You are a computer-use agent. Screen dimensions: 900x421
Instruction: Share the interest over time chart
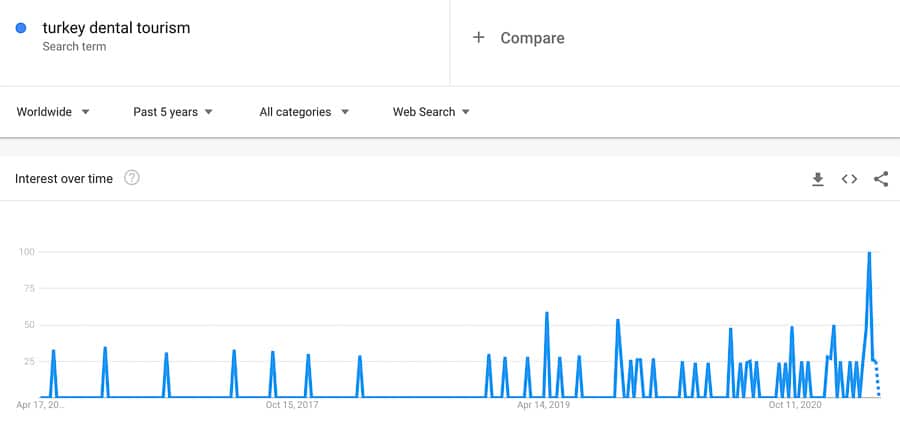tap(881, 179)
